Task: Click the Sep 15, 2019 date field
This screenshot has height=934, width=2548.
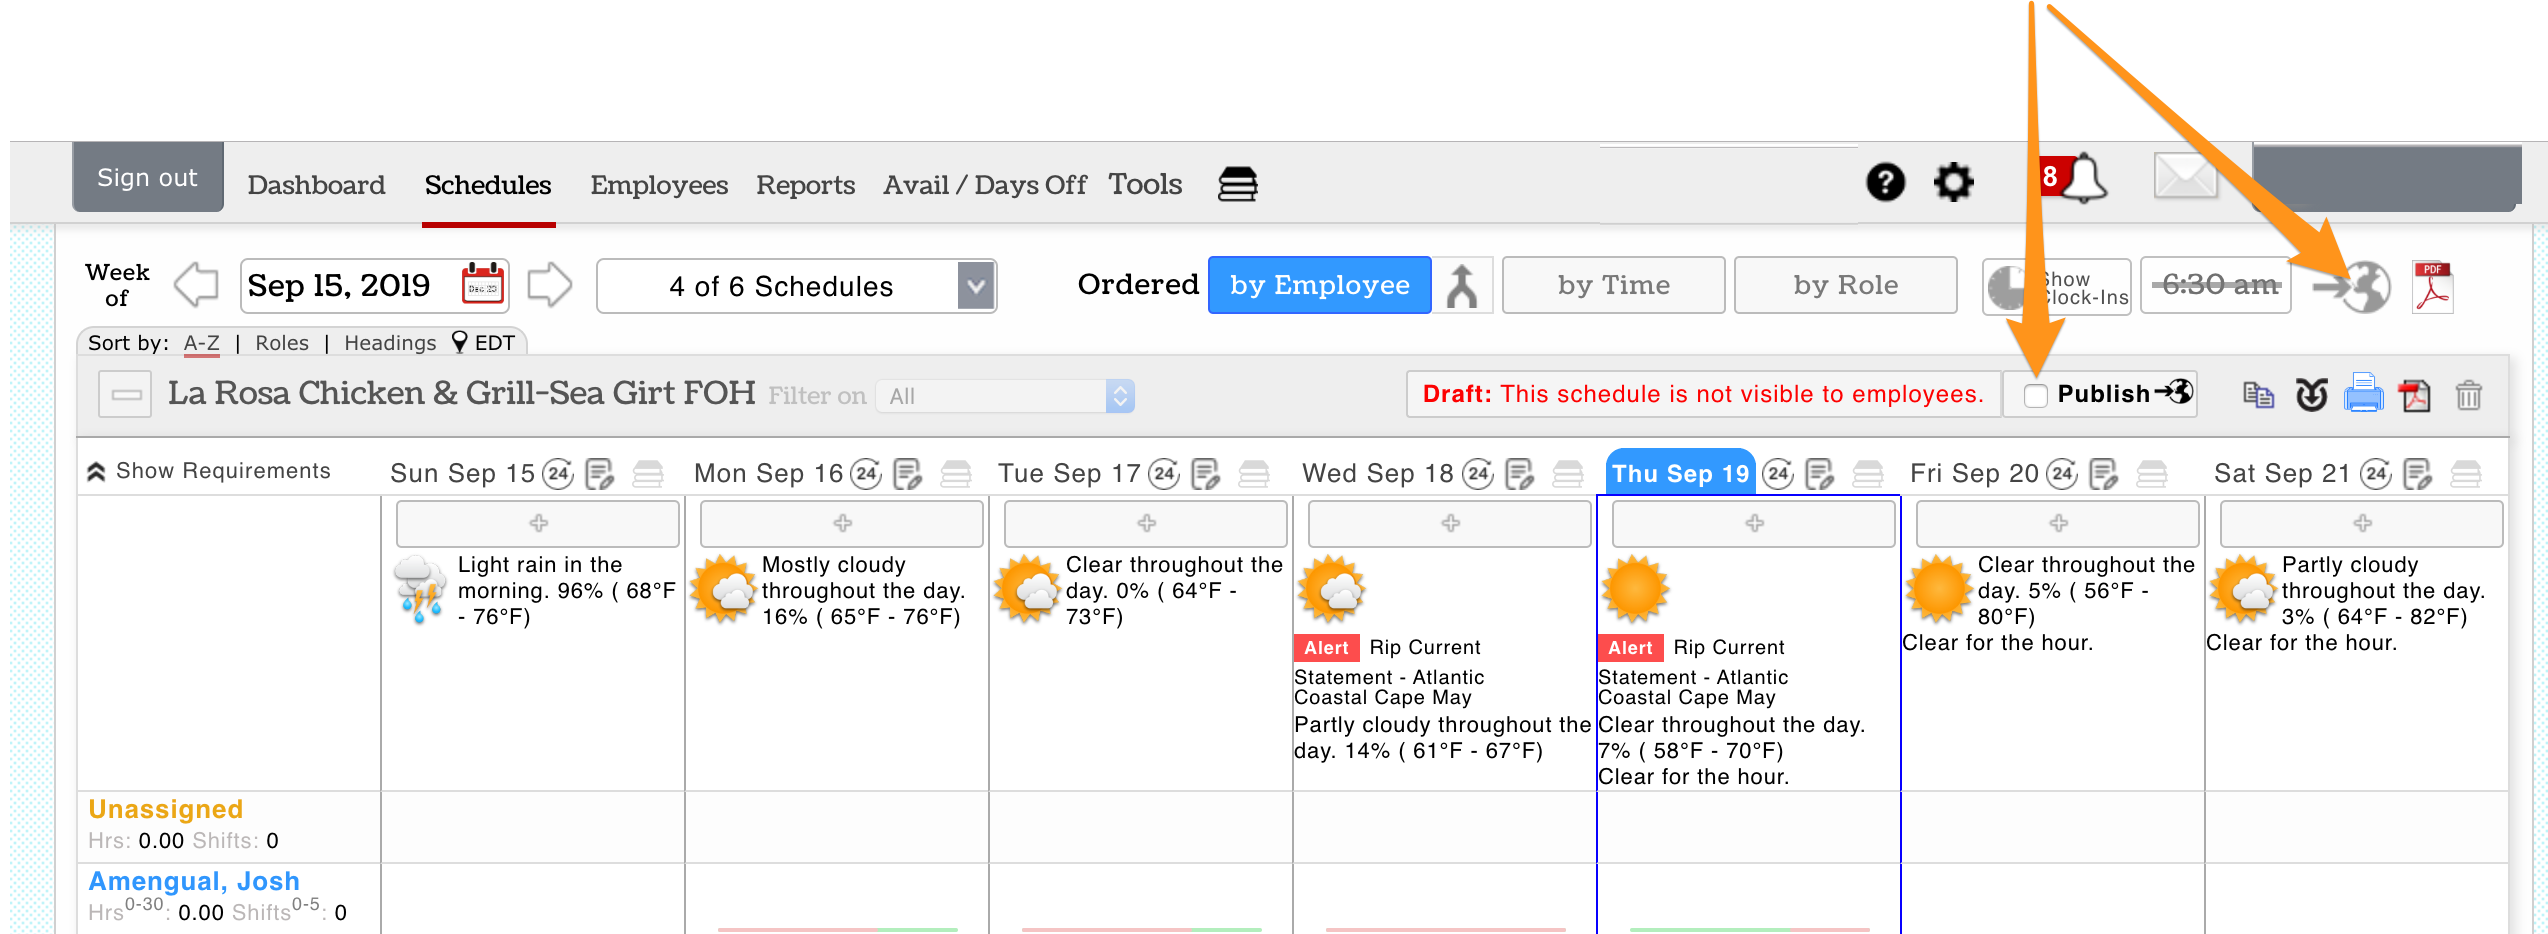Action: tap(340, 286)
